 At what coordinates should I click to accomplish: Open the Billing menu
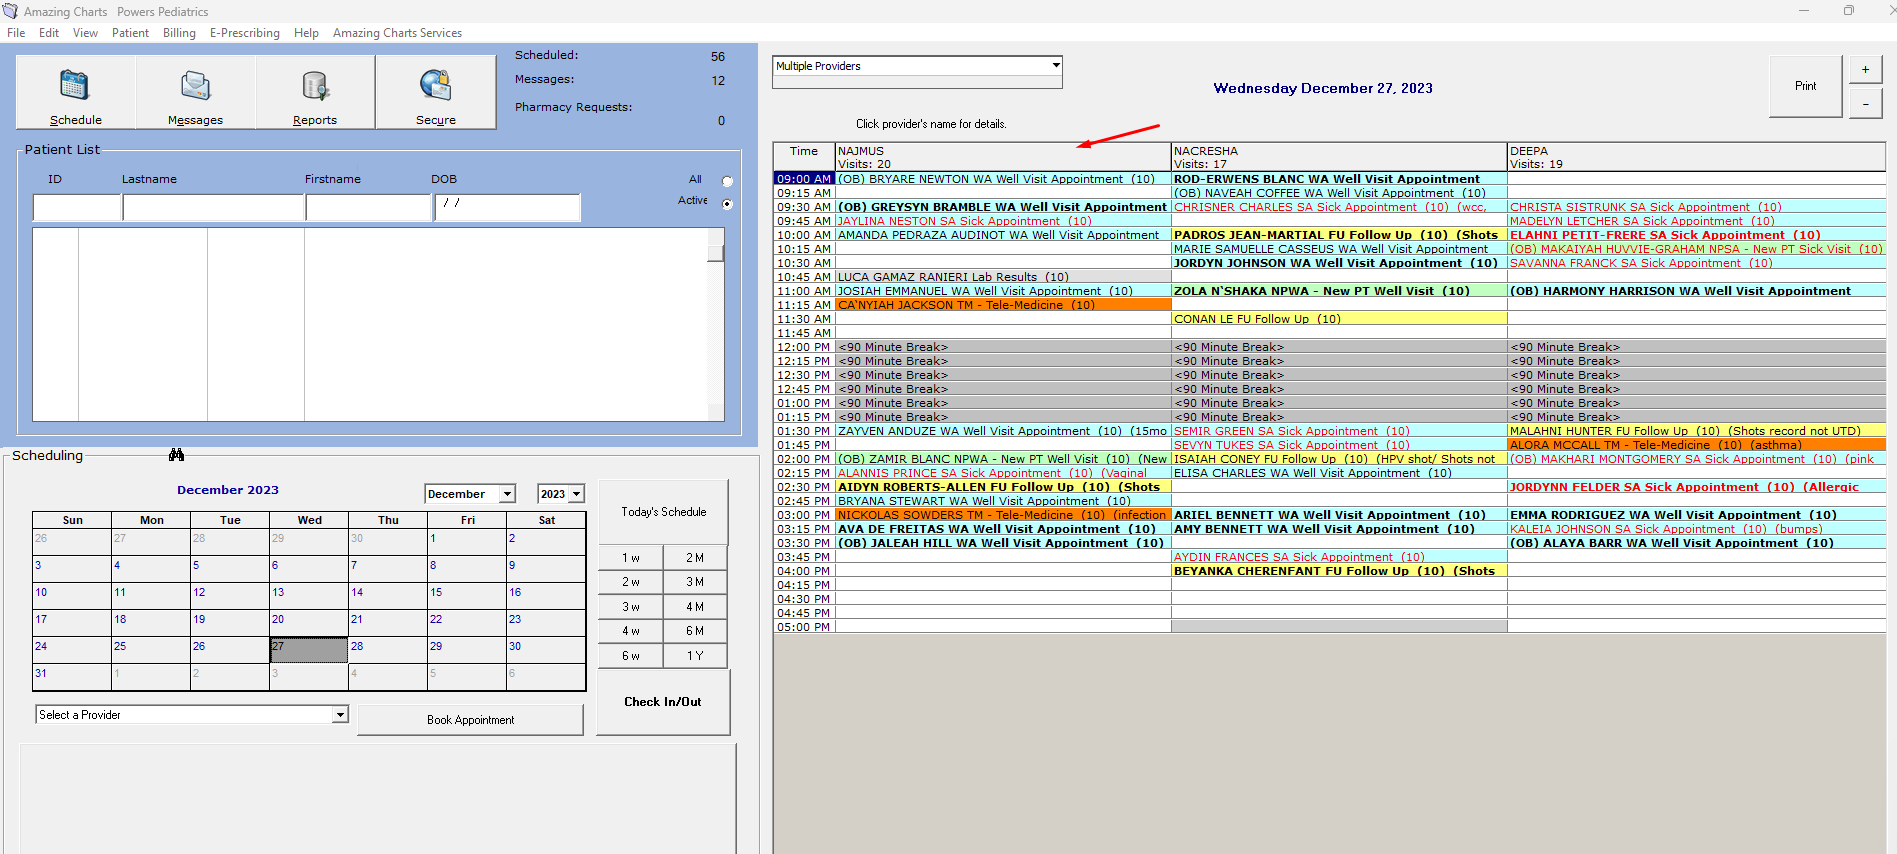click(x=179, y=33)
